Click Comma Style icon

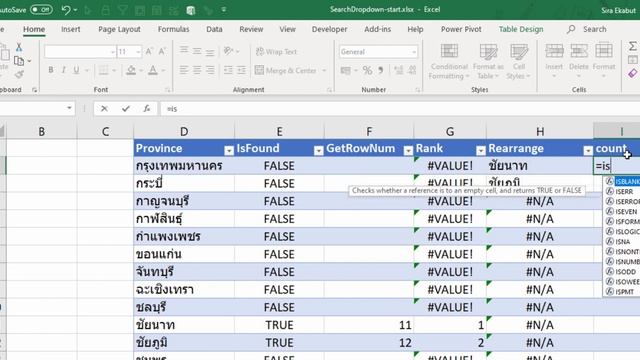(380, 71)
